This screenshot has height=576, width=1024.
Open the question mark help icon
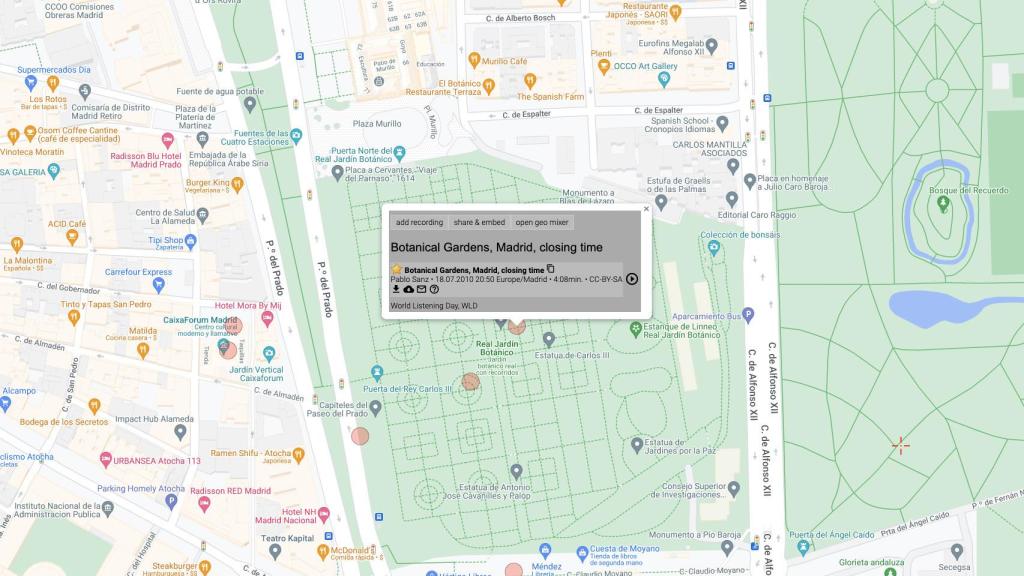(434, 289)
